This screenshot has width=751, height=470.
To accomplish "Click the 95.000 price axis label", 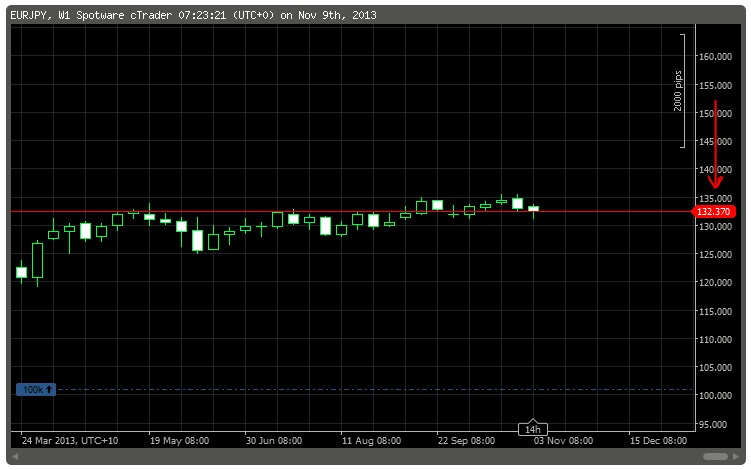I will (713, 424).
